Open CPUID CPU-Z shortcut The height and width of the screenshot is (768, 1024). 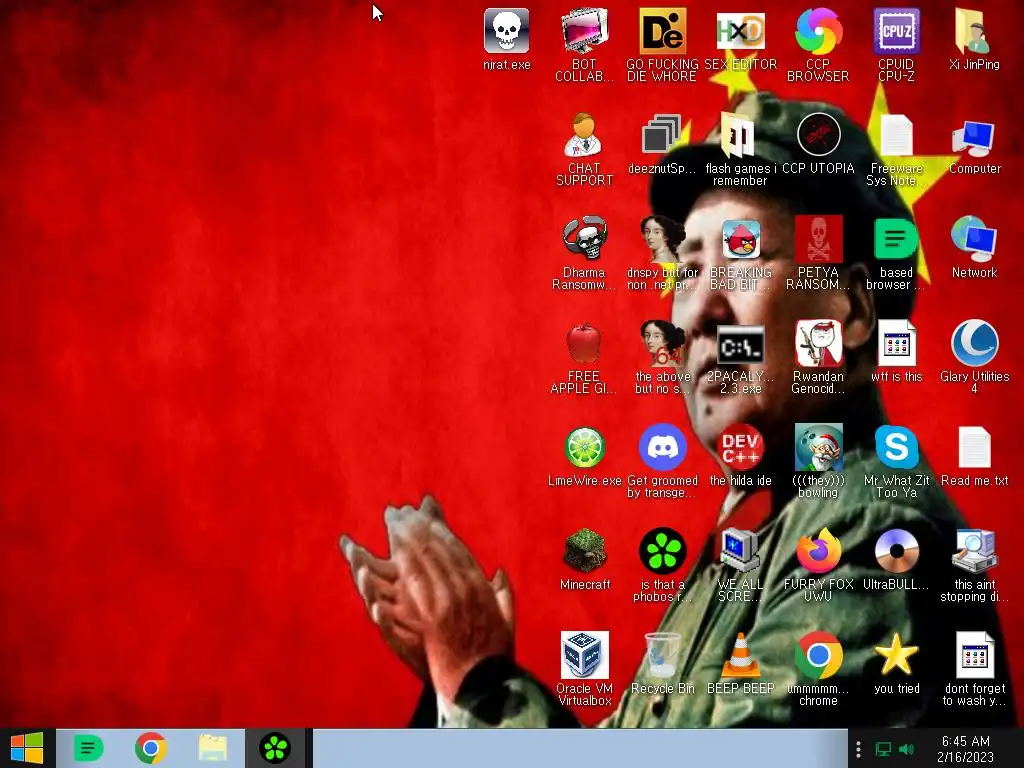coord(896,31)
